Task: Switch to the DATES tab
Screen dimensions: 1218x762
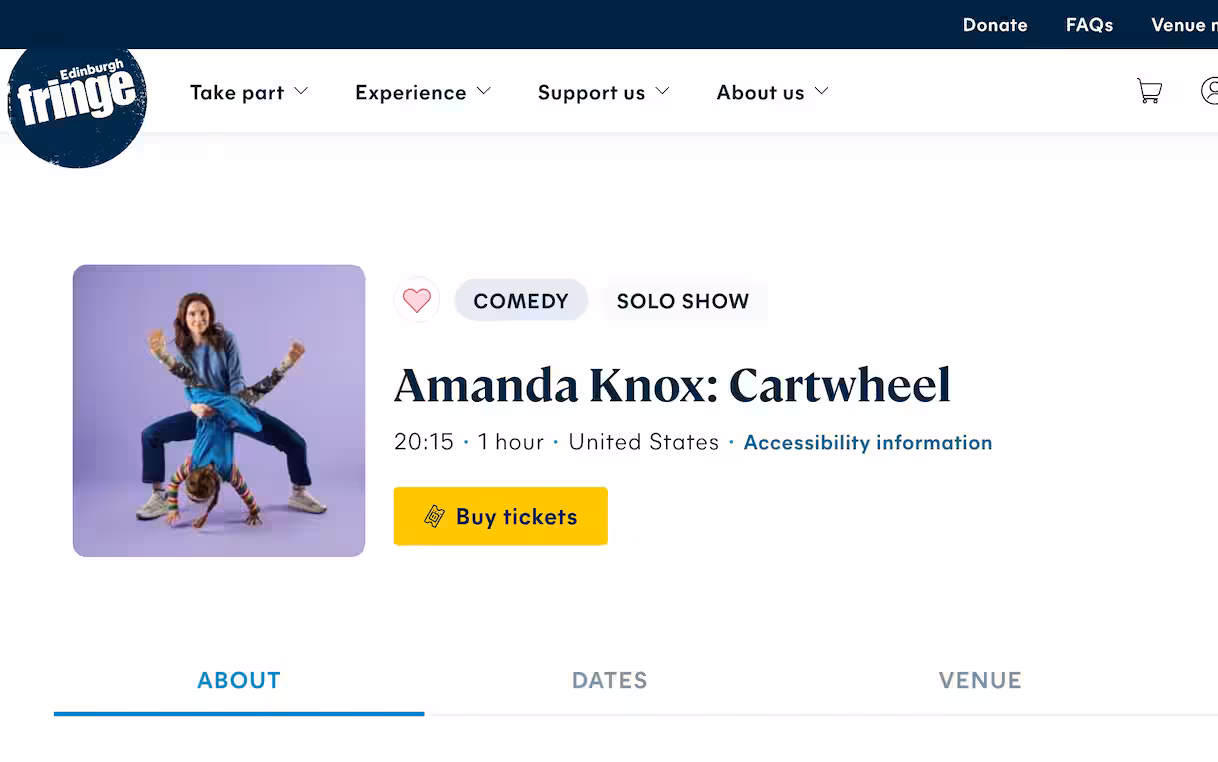Action: [610, 681]
